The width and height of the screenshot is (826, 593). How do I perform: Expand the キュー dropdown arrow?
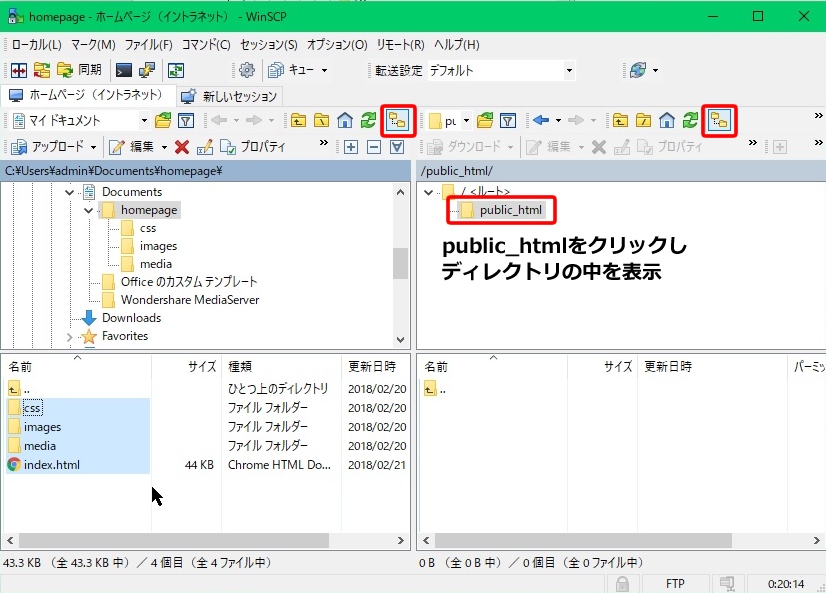point(324,70)
